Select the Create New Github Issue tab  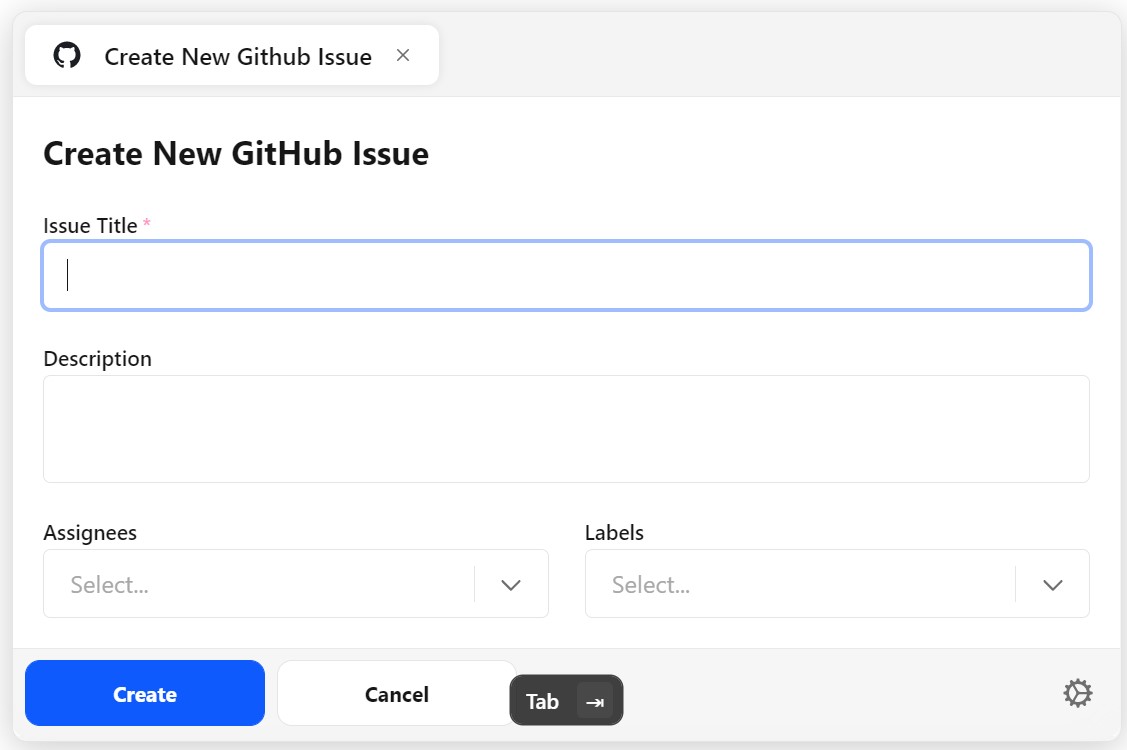tap(237, 57)
